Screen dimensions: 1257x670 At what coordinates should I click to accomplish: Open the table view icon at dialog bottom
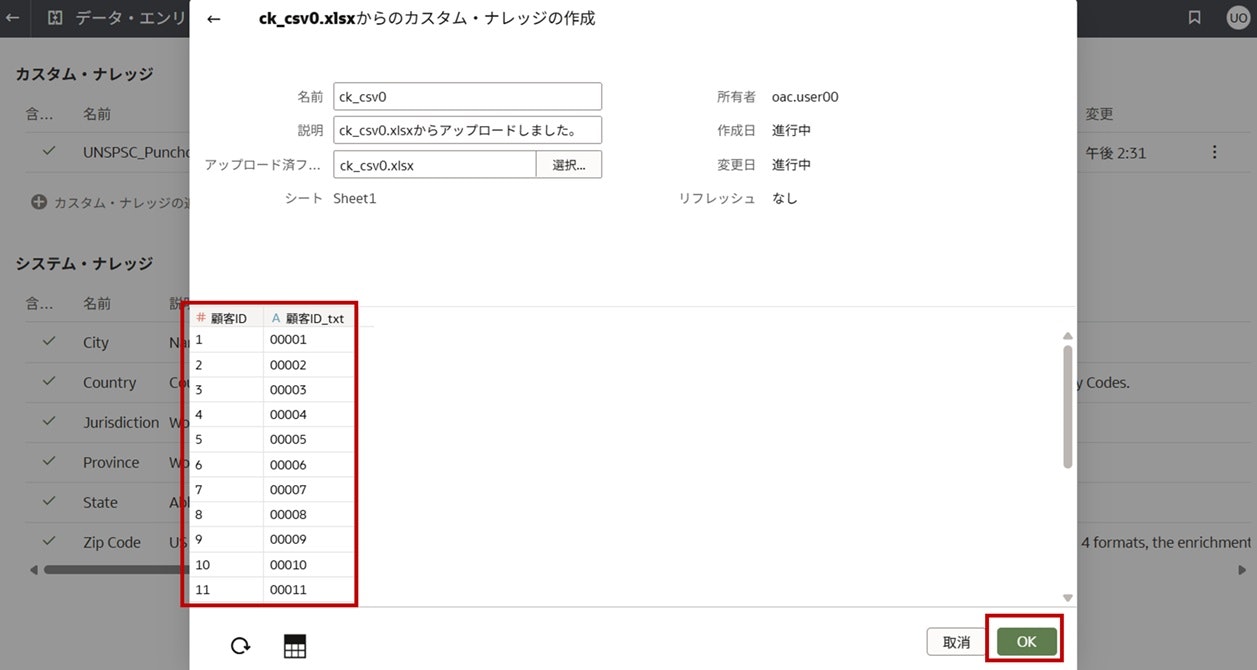pos(295,646)
